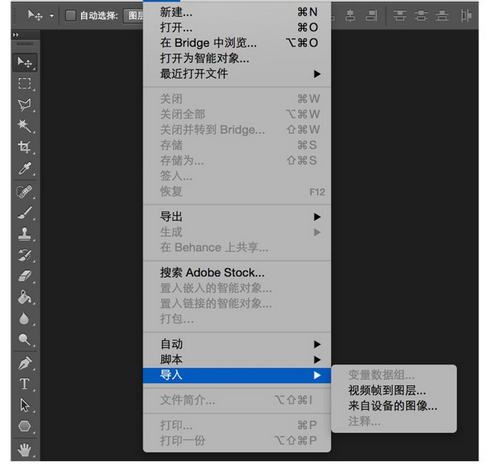Select the Hand tool
The width and height of the screenshot is (493, 468).
(25, 450)
